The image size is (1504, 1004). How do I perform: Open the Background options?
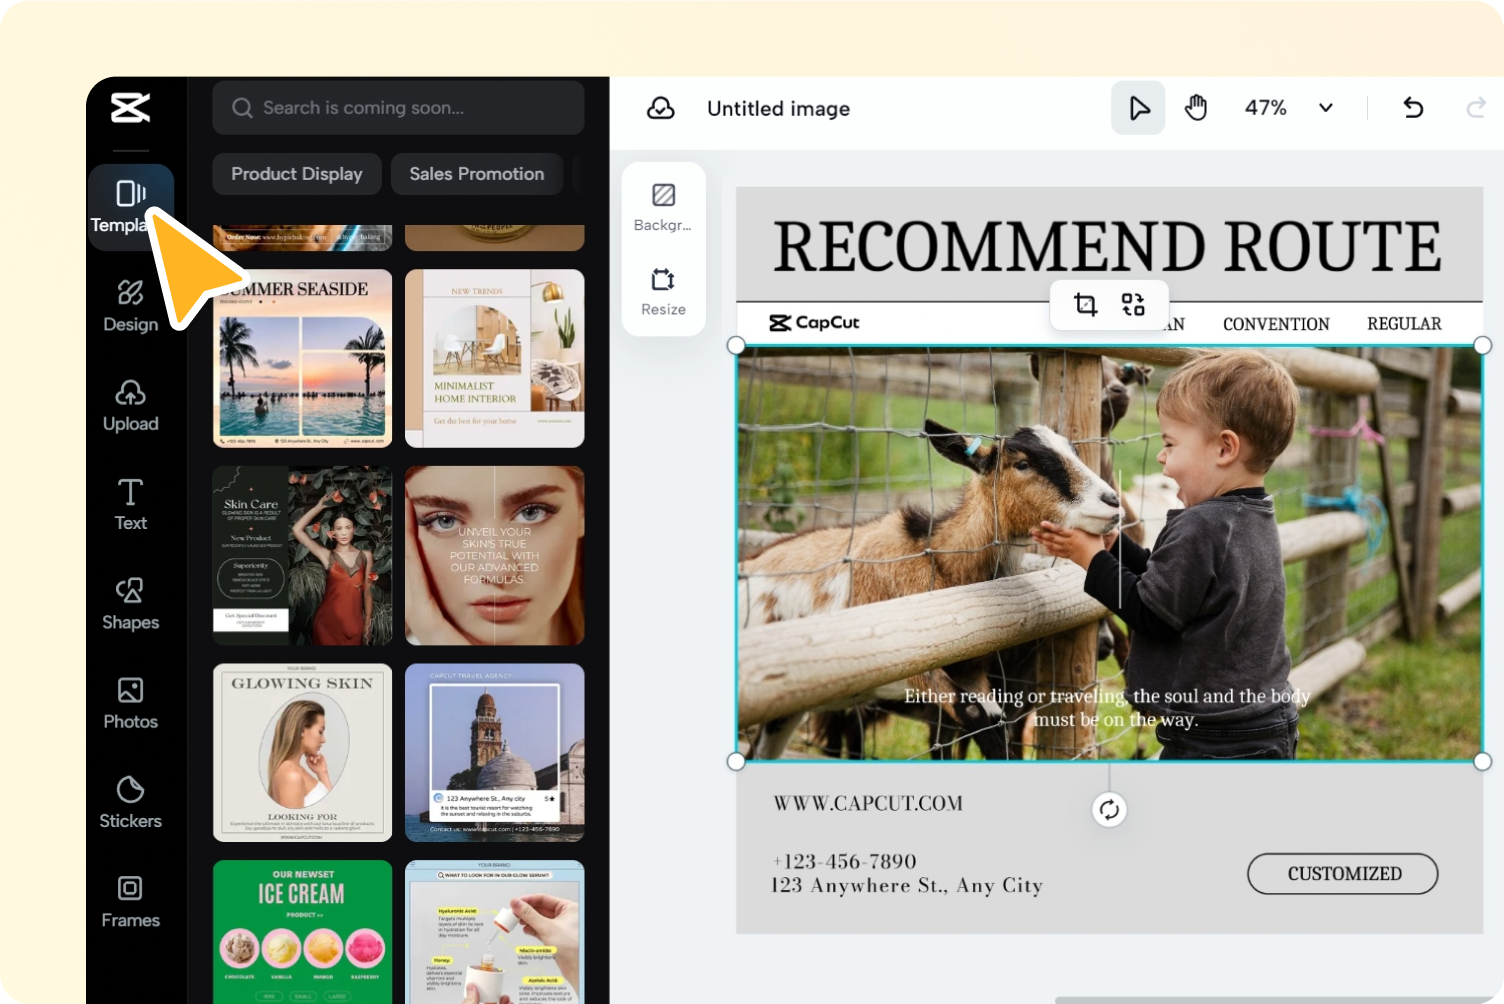(x=663, y=207)
